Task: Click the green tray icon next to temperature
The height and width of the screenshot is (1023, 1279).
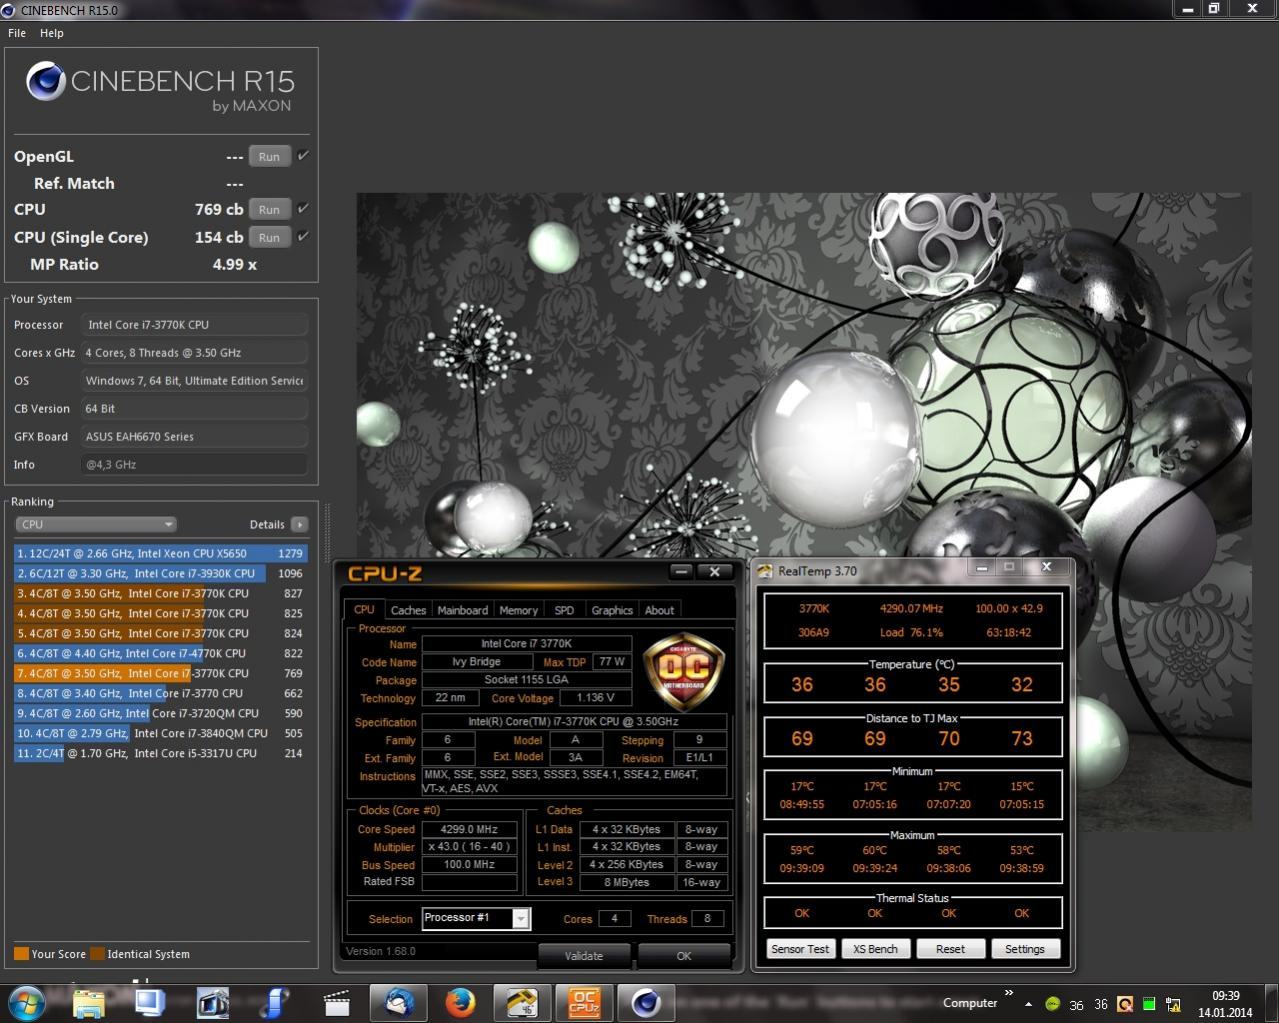Action: click(x=1052, y=1004)
